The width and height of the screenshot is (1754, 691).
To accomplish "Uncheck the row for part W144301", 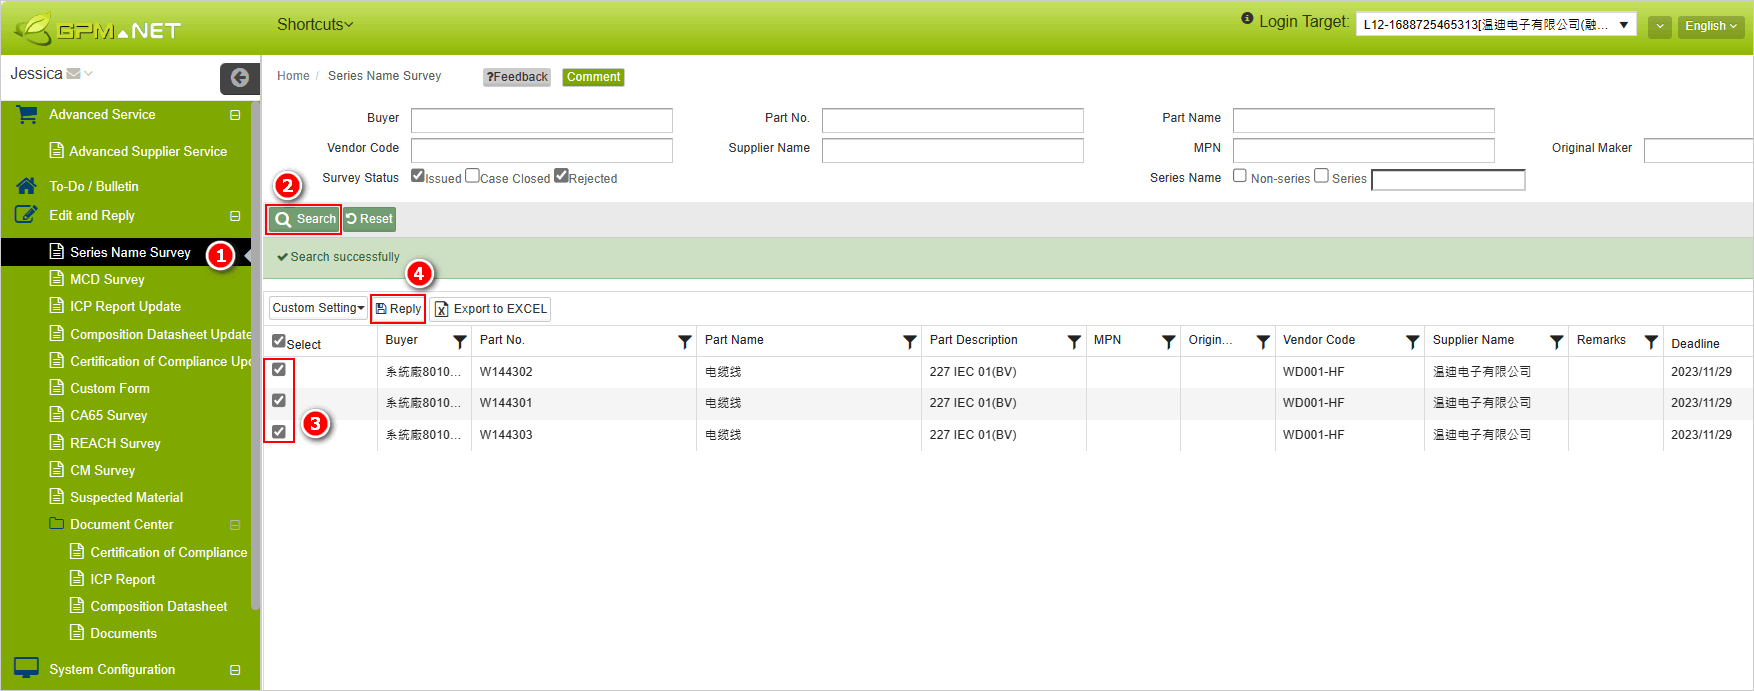I will pyautogui.click(x=279, y=401).
